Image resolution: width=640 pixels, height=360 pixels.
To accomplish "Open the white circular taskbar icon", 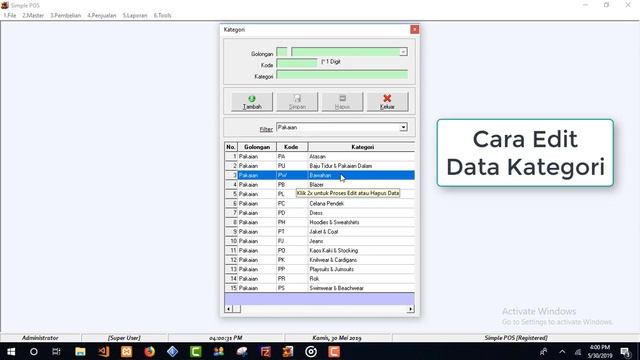I will point(311,351).
